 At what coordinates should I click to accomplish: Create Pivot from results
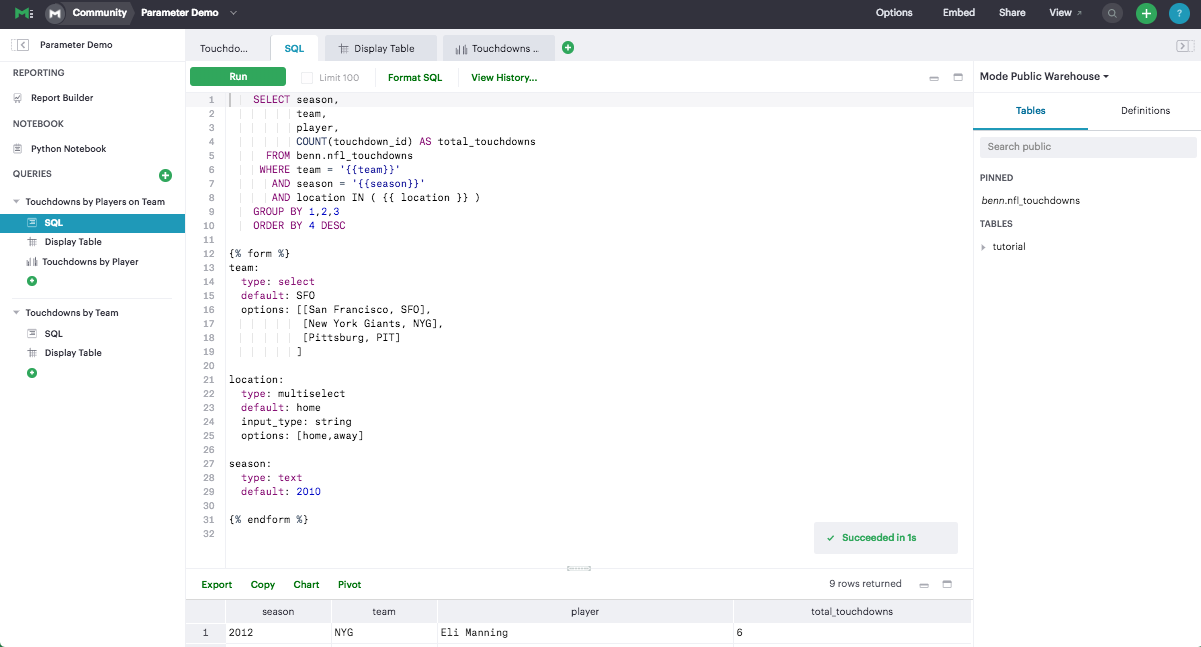coord(350,585)
